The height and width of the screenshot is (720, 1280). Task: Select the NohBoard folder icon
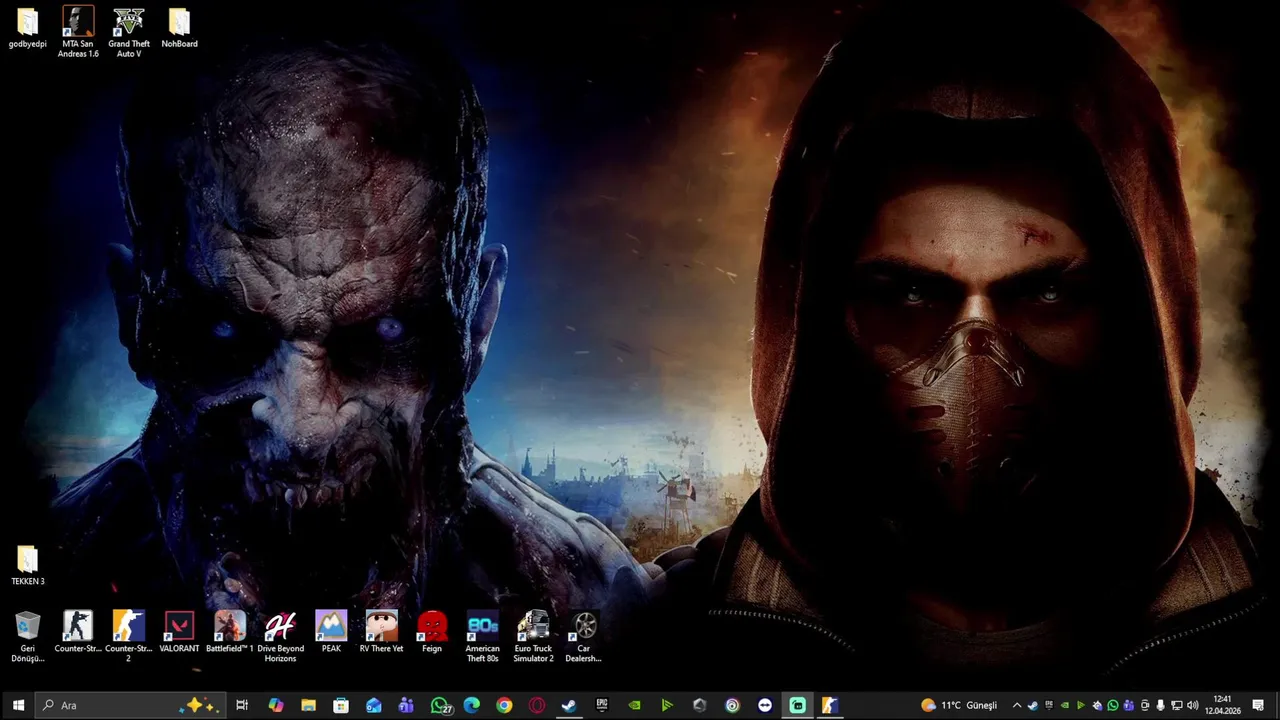coord(179,29)
